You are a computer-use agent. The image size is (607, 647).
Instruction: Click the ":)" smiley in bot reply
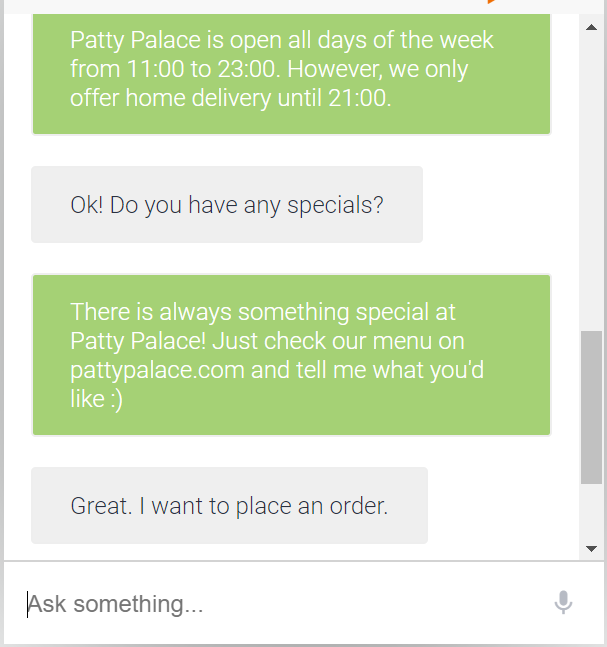[117, 399]
